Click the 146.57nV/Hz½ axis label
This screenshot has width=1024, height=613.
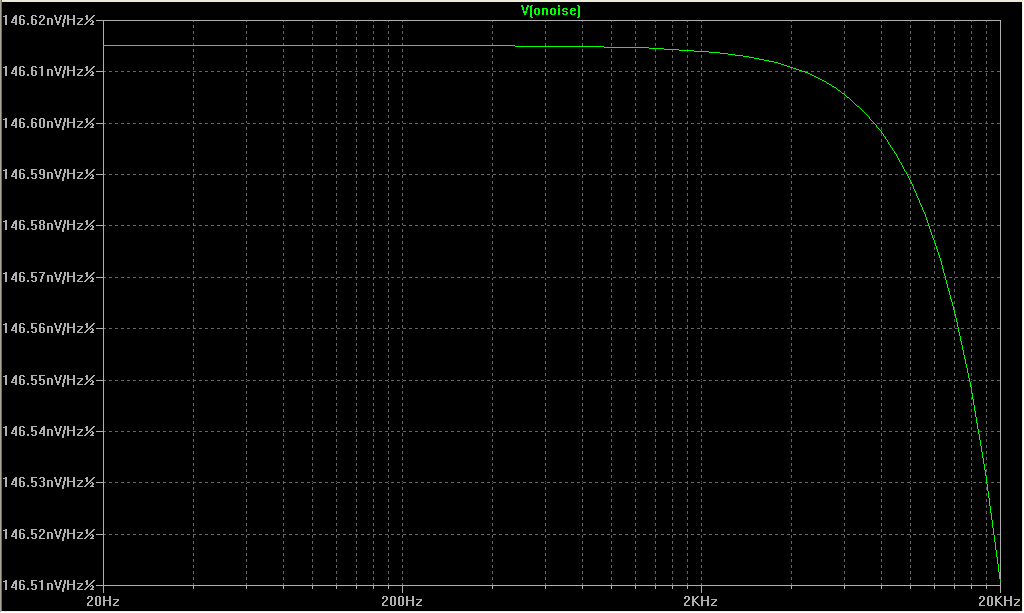49,277
